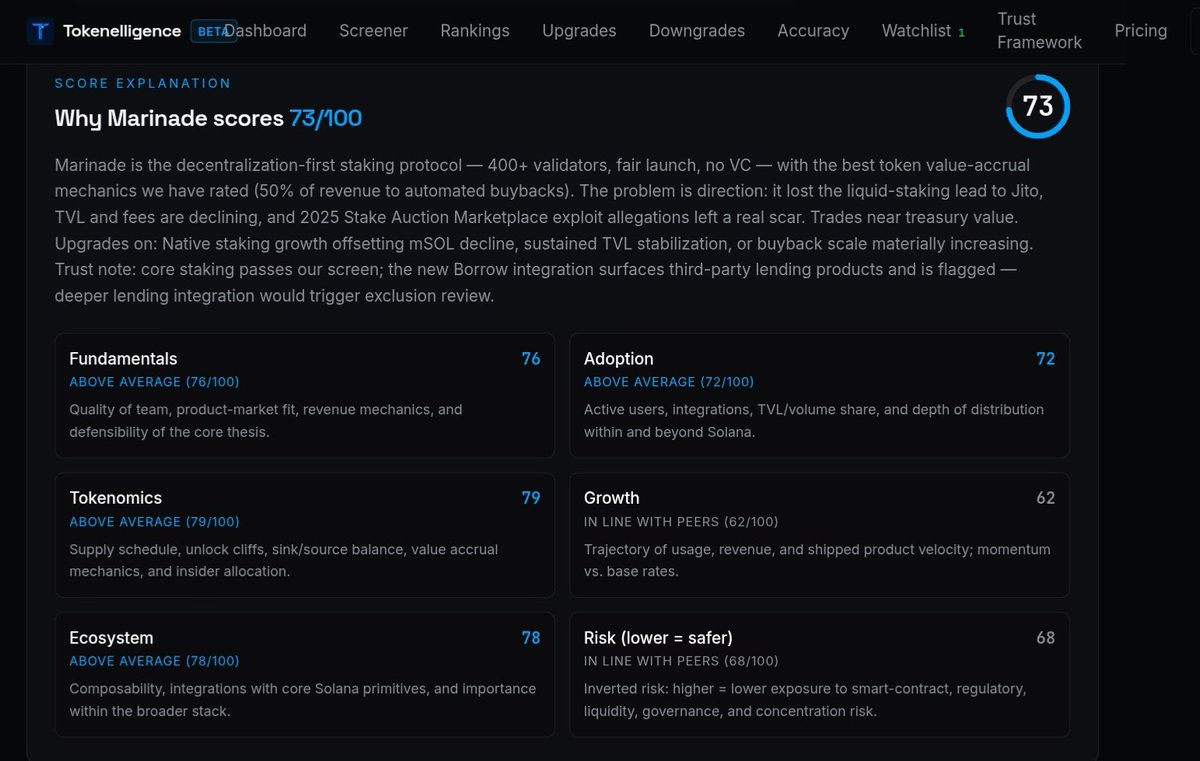Go to the Pricing page
The height and width of the screenshot is (761, 1200).
pos(1141,31)
